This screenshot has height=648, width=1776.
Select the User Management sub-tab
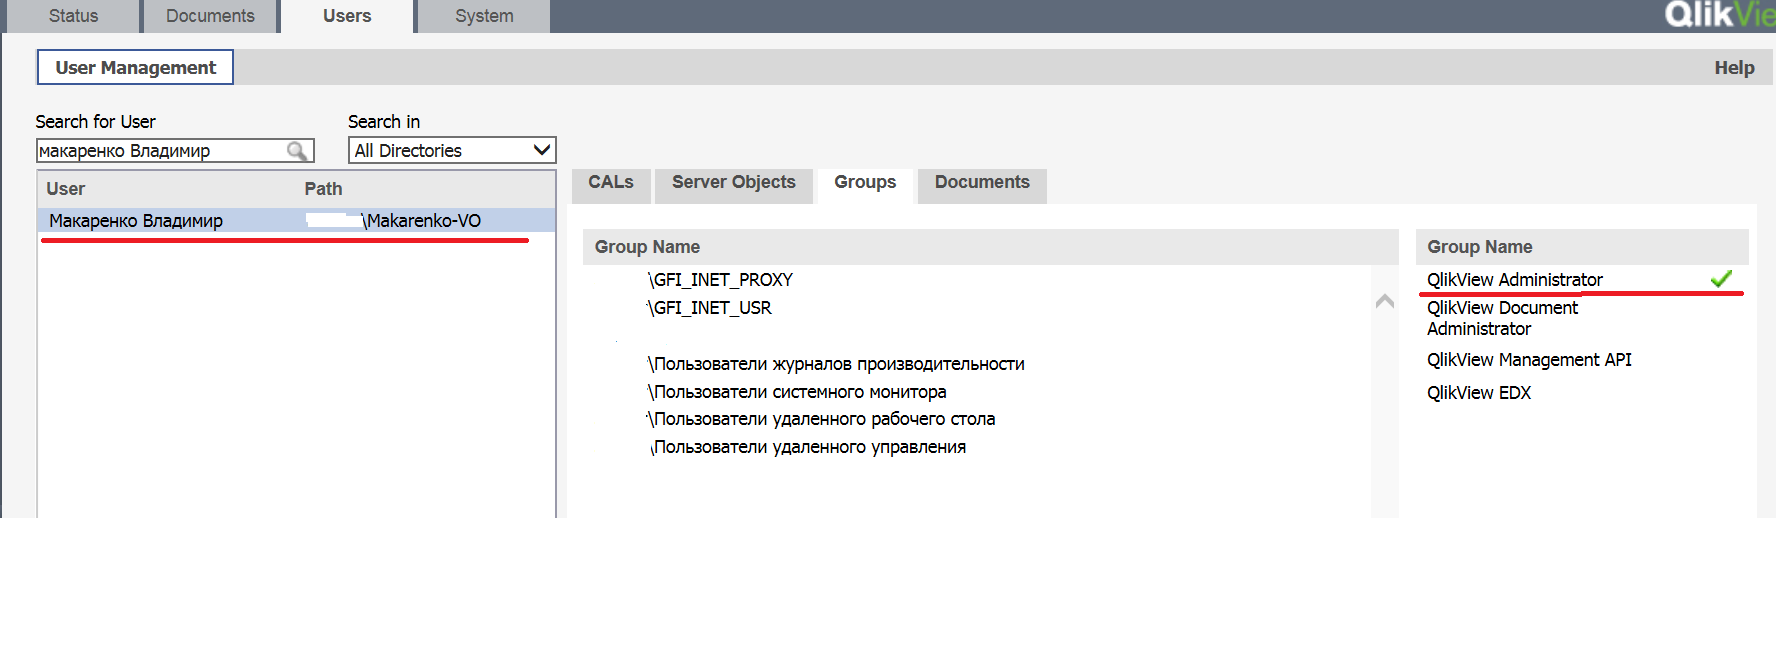coord(135,67)
